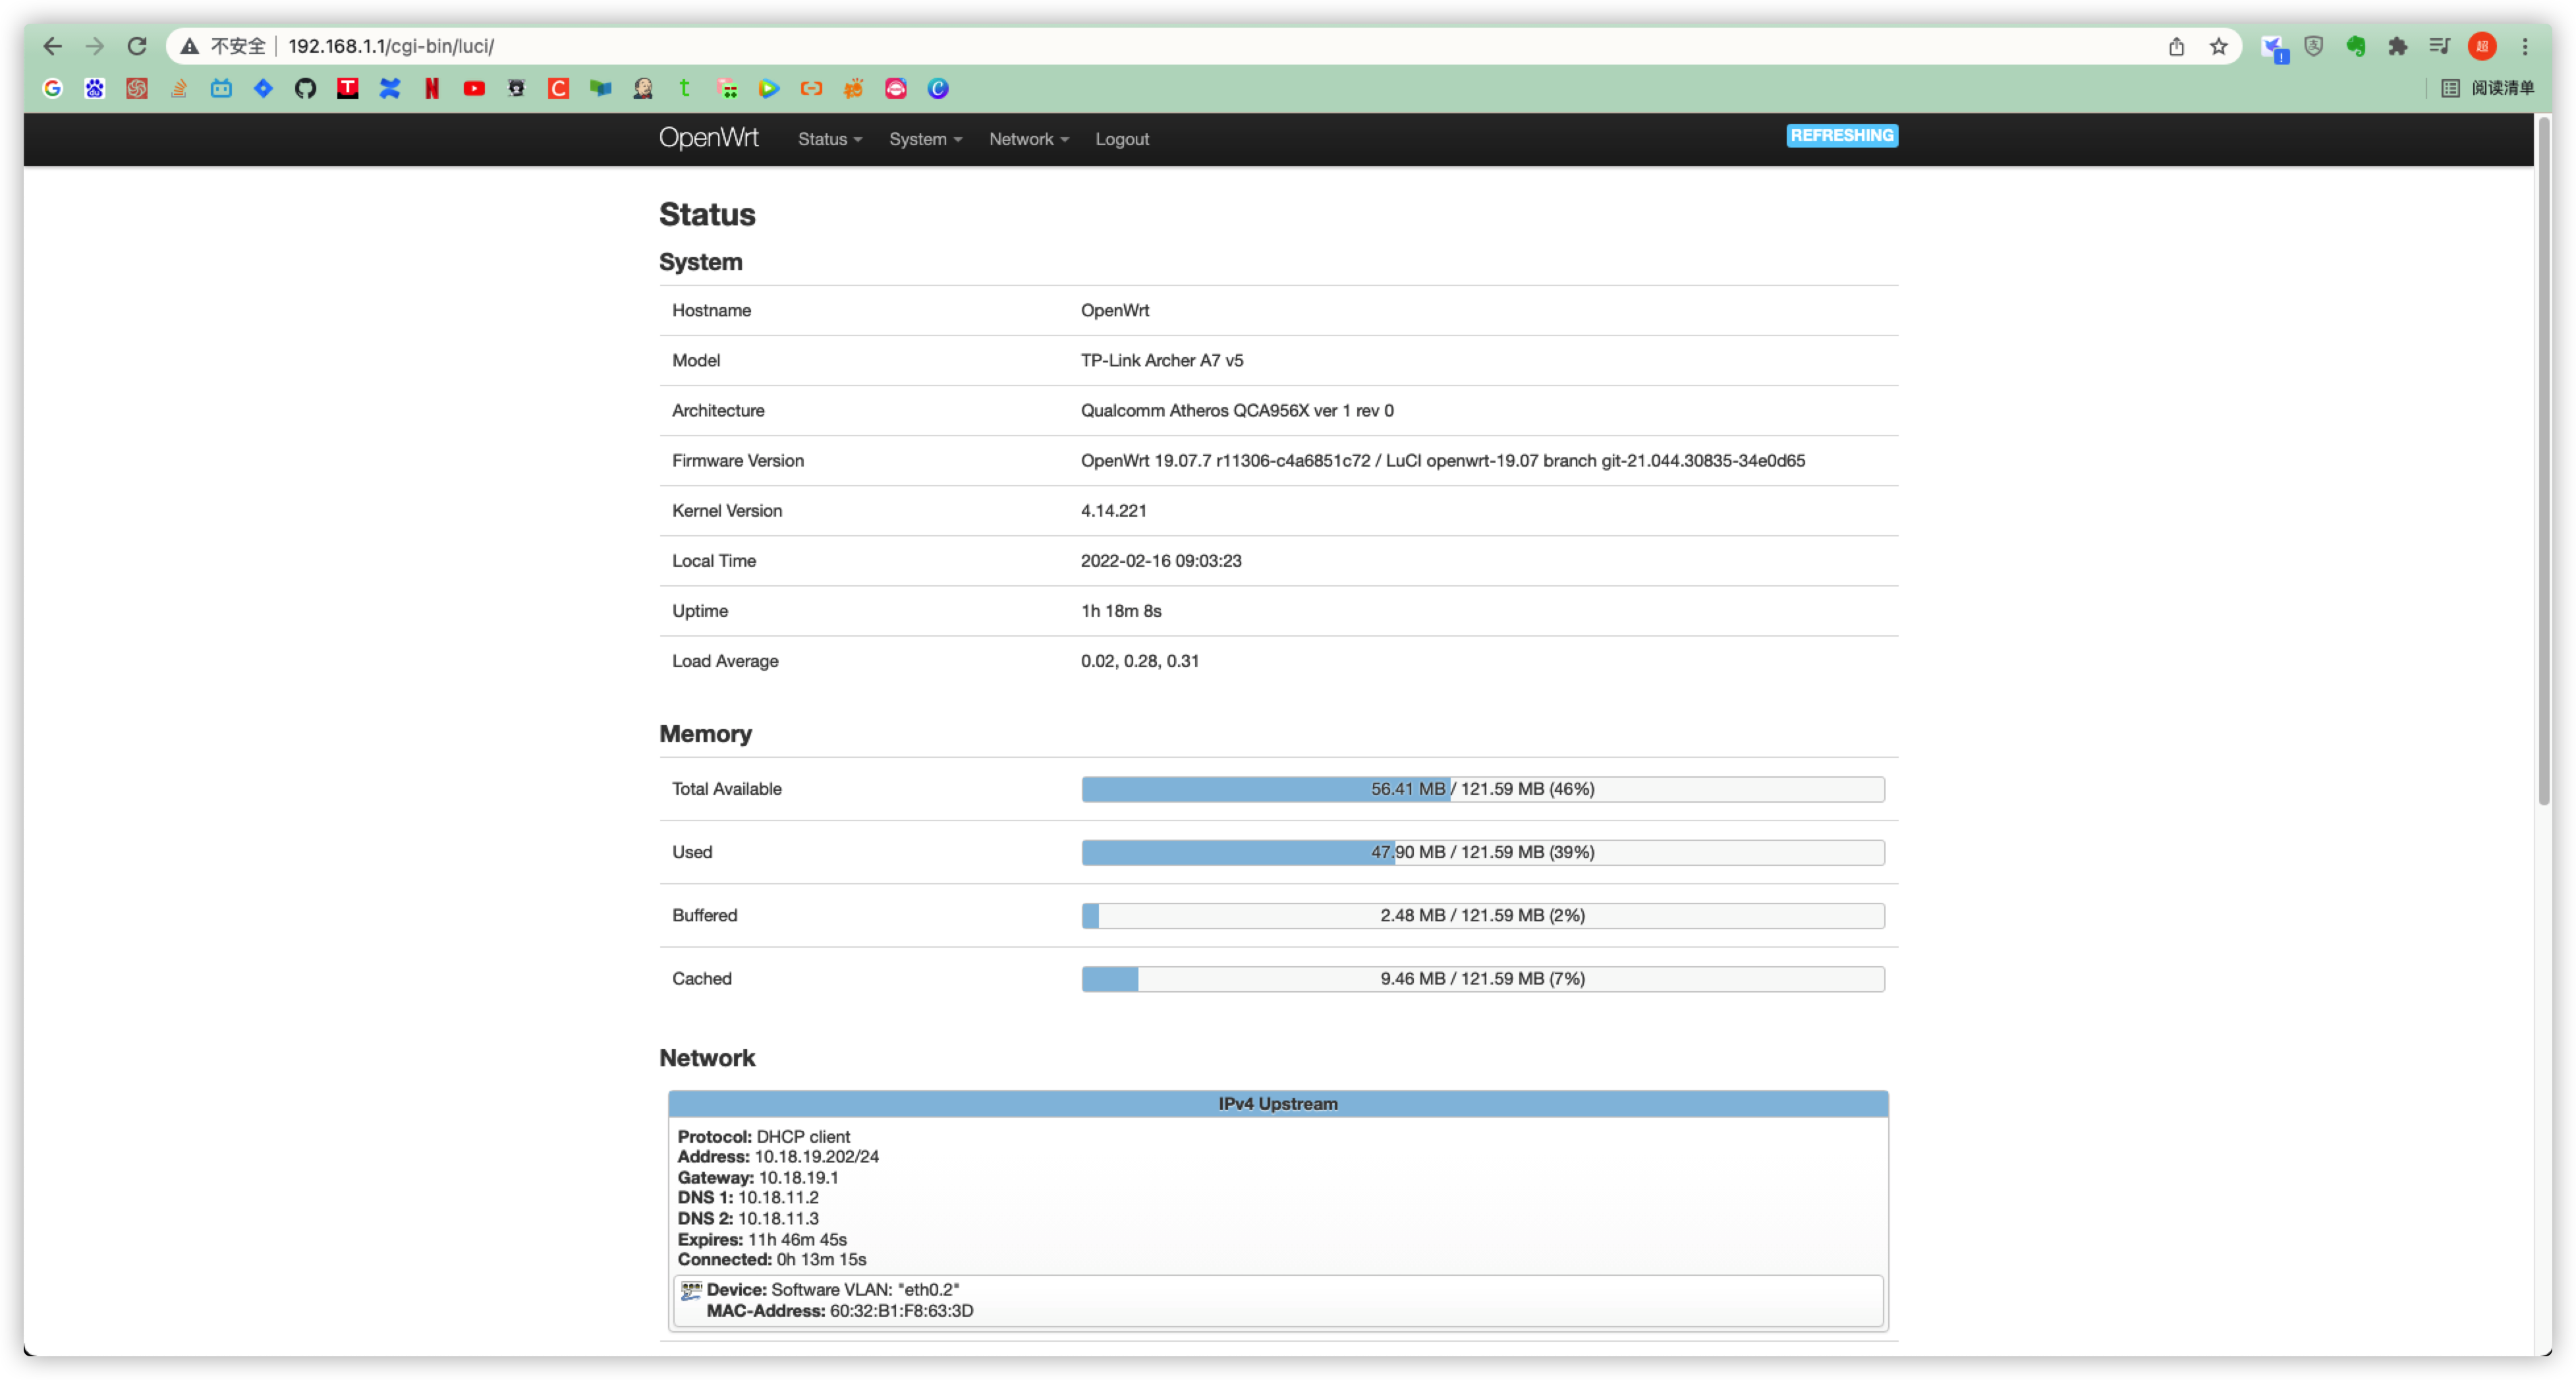Open the reading list 阅读清单
The width and height of the screenshot is (2576, 1380).
(x=2488, y=89)
